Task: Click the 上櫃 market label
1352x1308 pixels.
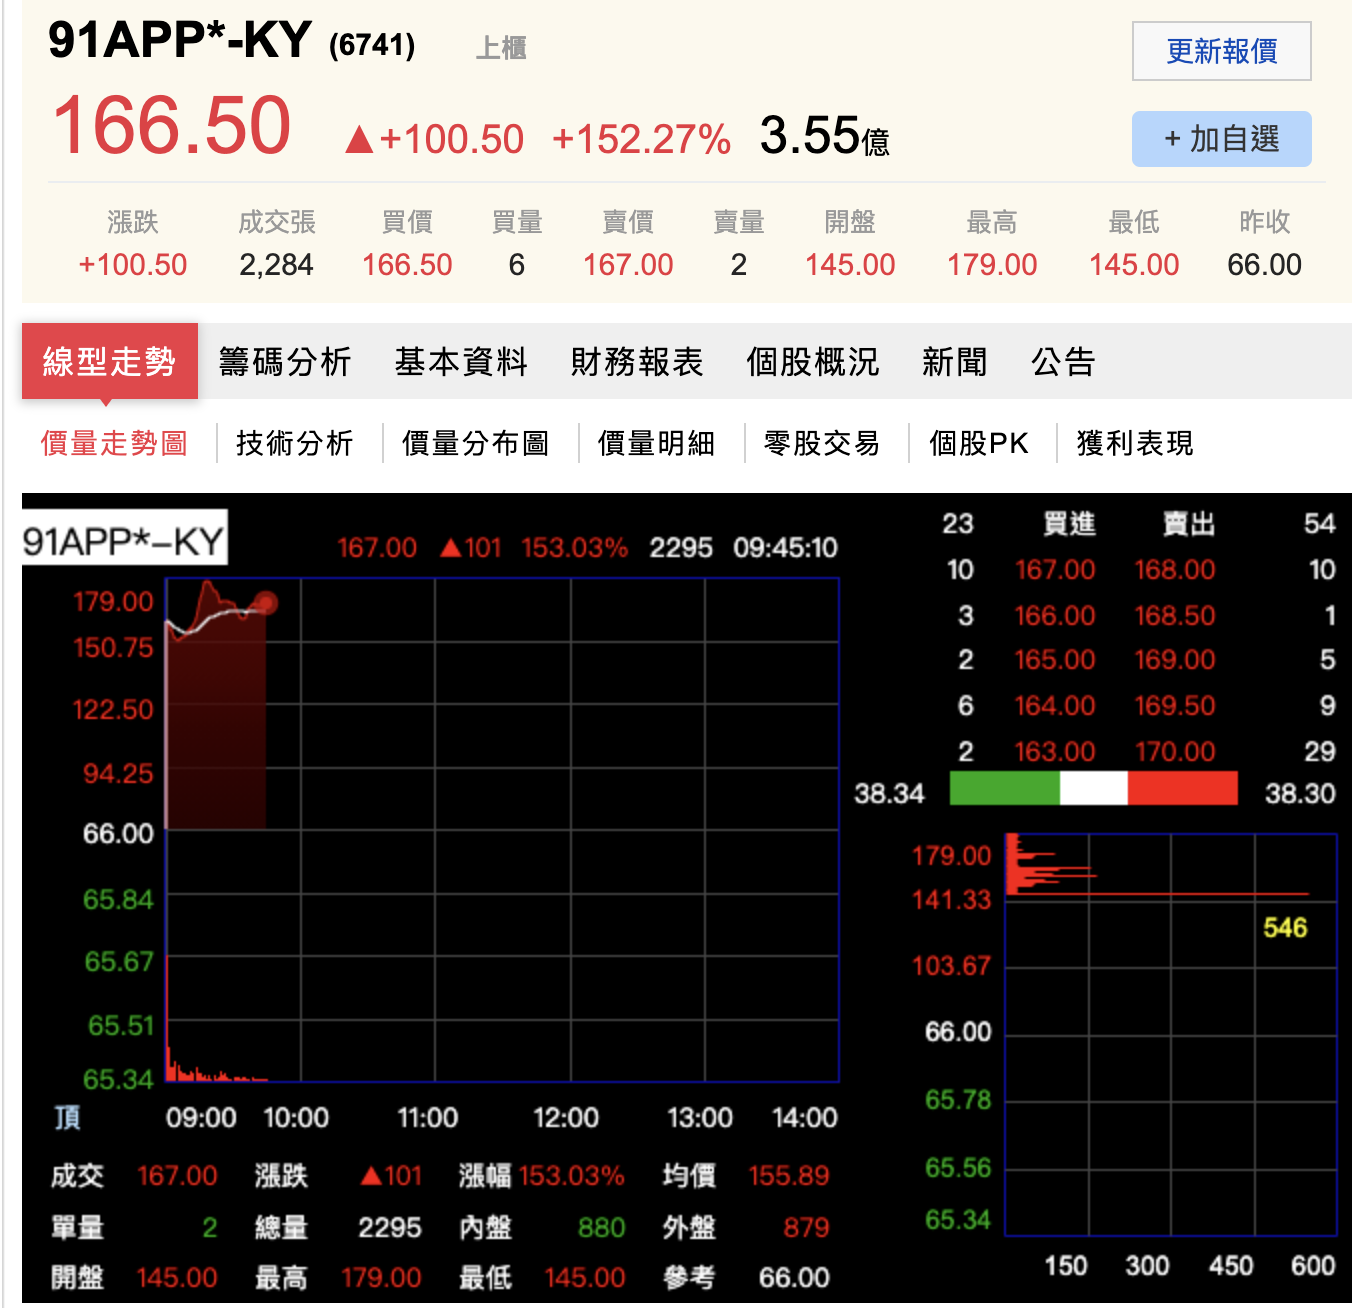Action: [x=501, y=48]
